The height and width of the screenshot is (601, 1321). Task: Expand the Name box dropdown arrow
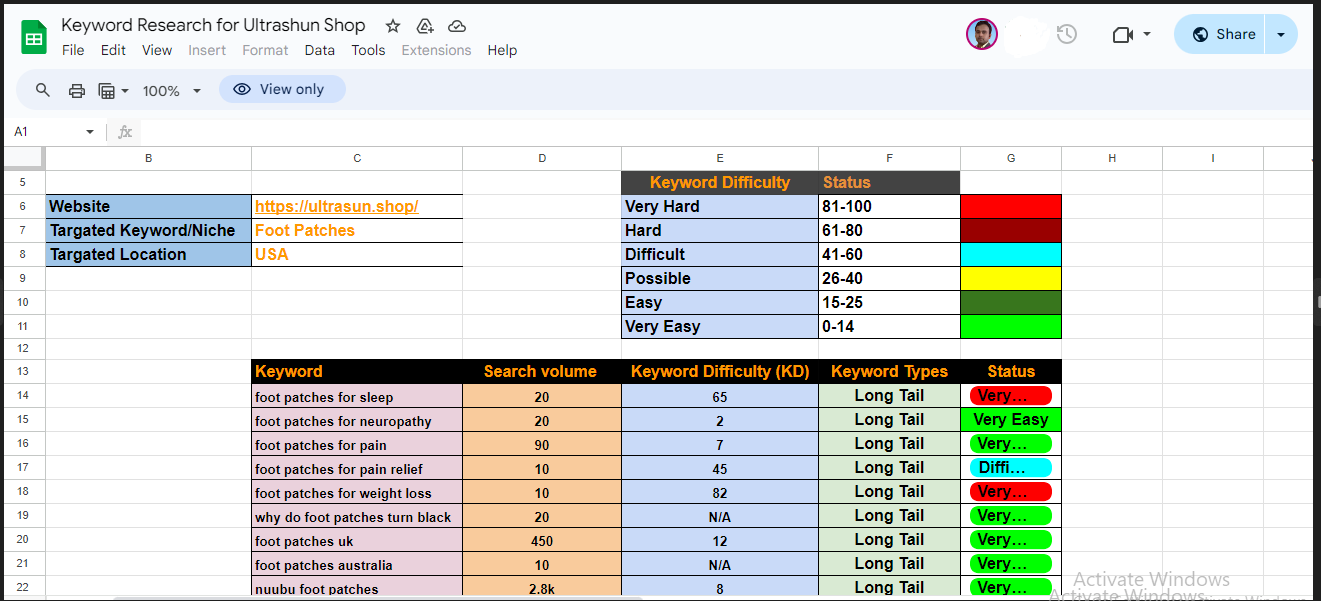[90, 132]
